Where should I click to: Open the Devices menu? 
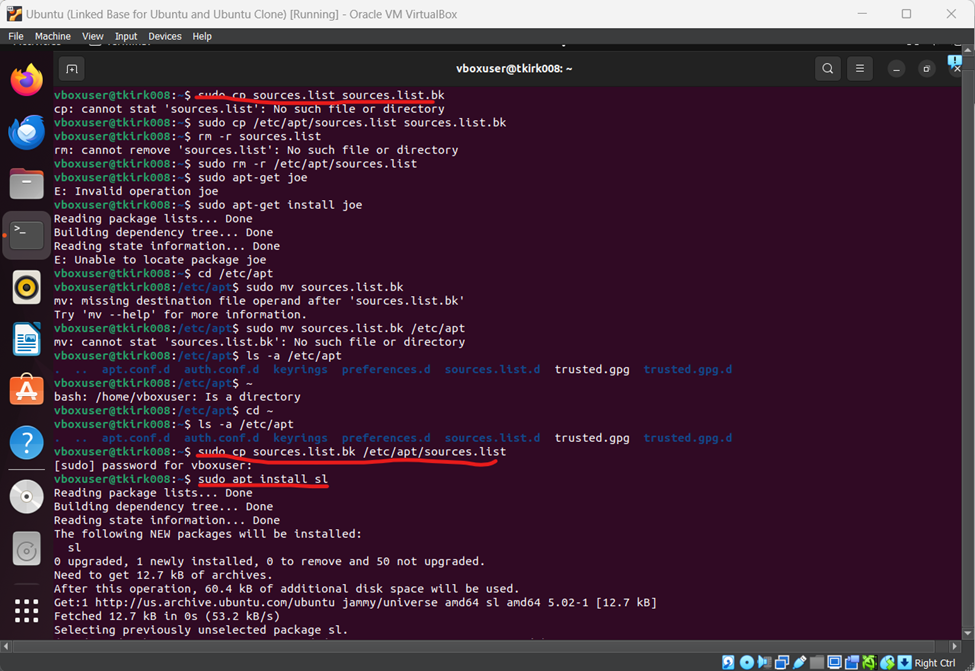pos(164,35)
